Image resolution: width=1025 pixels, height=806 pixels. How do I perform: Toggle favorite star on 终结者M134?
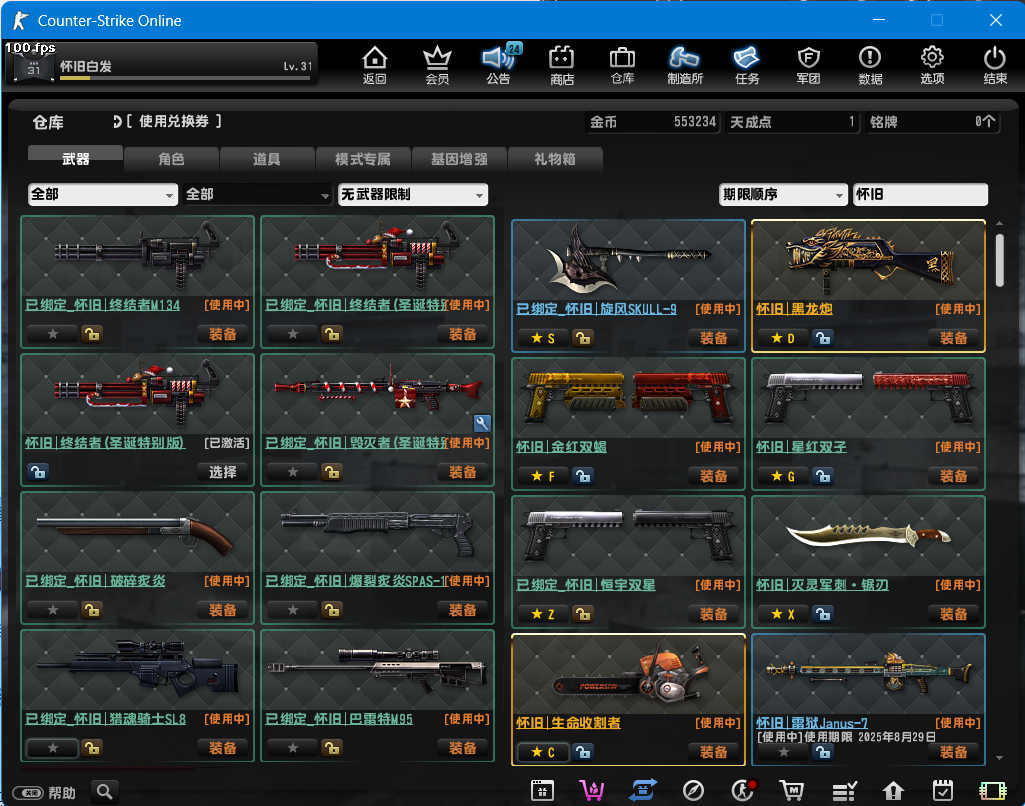tap(53, 334)
